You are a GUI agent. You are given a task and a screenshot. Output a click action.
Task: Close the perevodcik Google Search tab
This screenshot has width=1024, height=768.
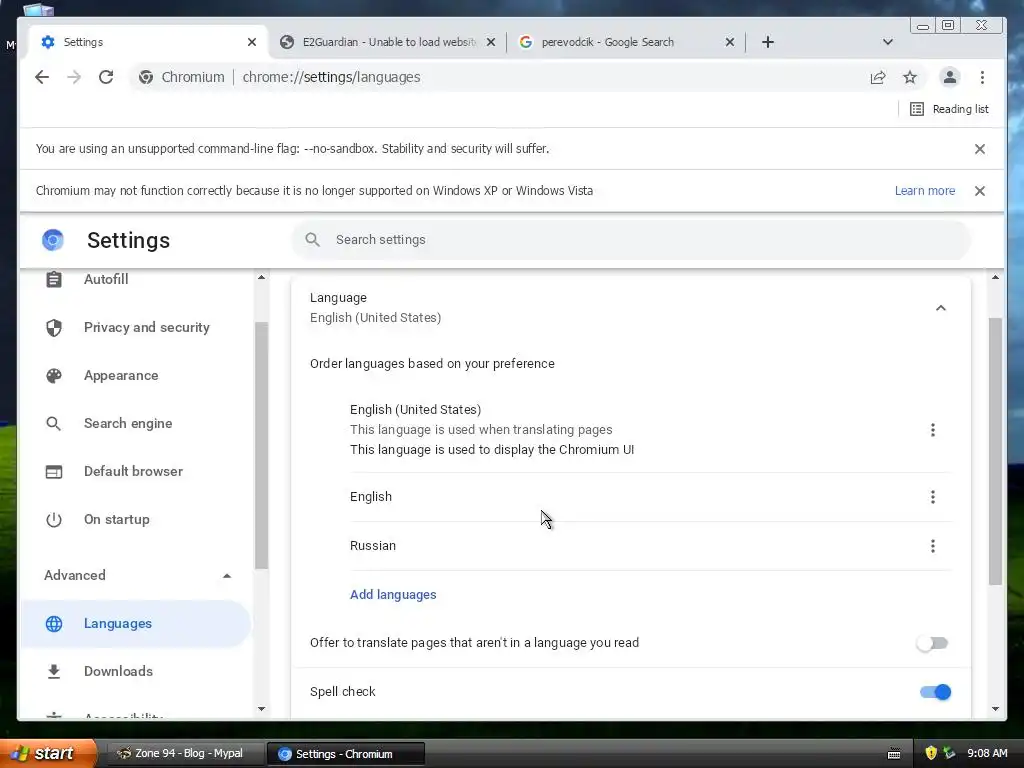[730, 42]
